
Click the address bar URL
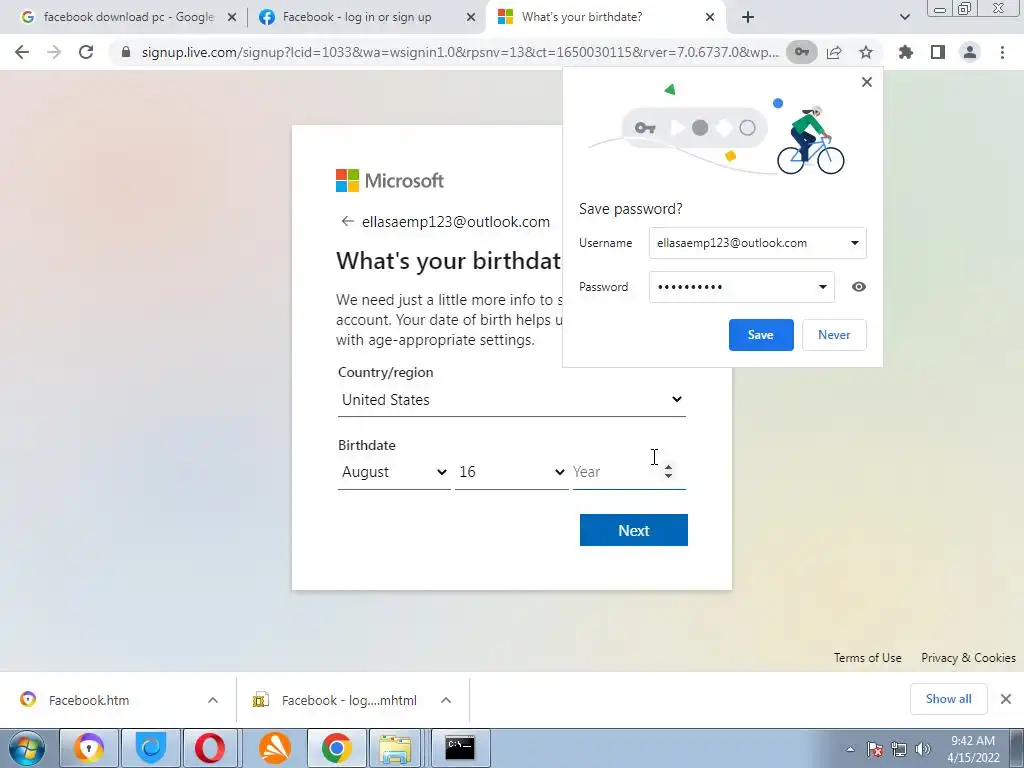coord(460,52)
